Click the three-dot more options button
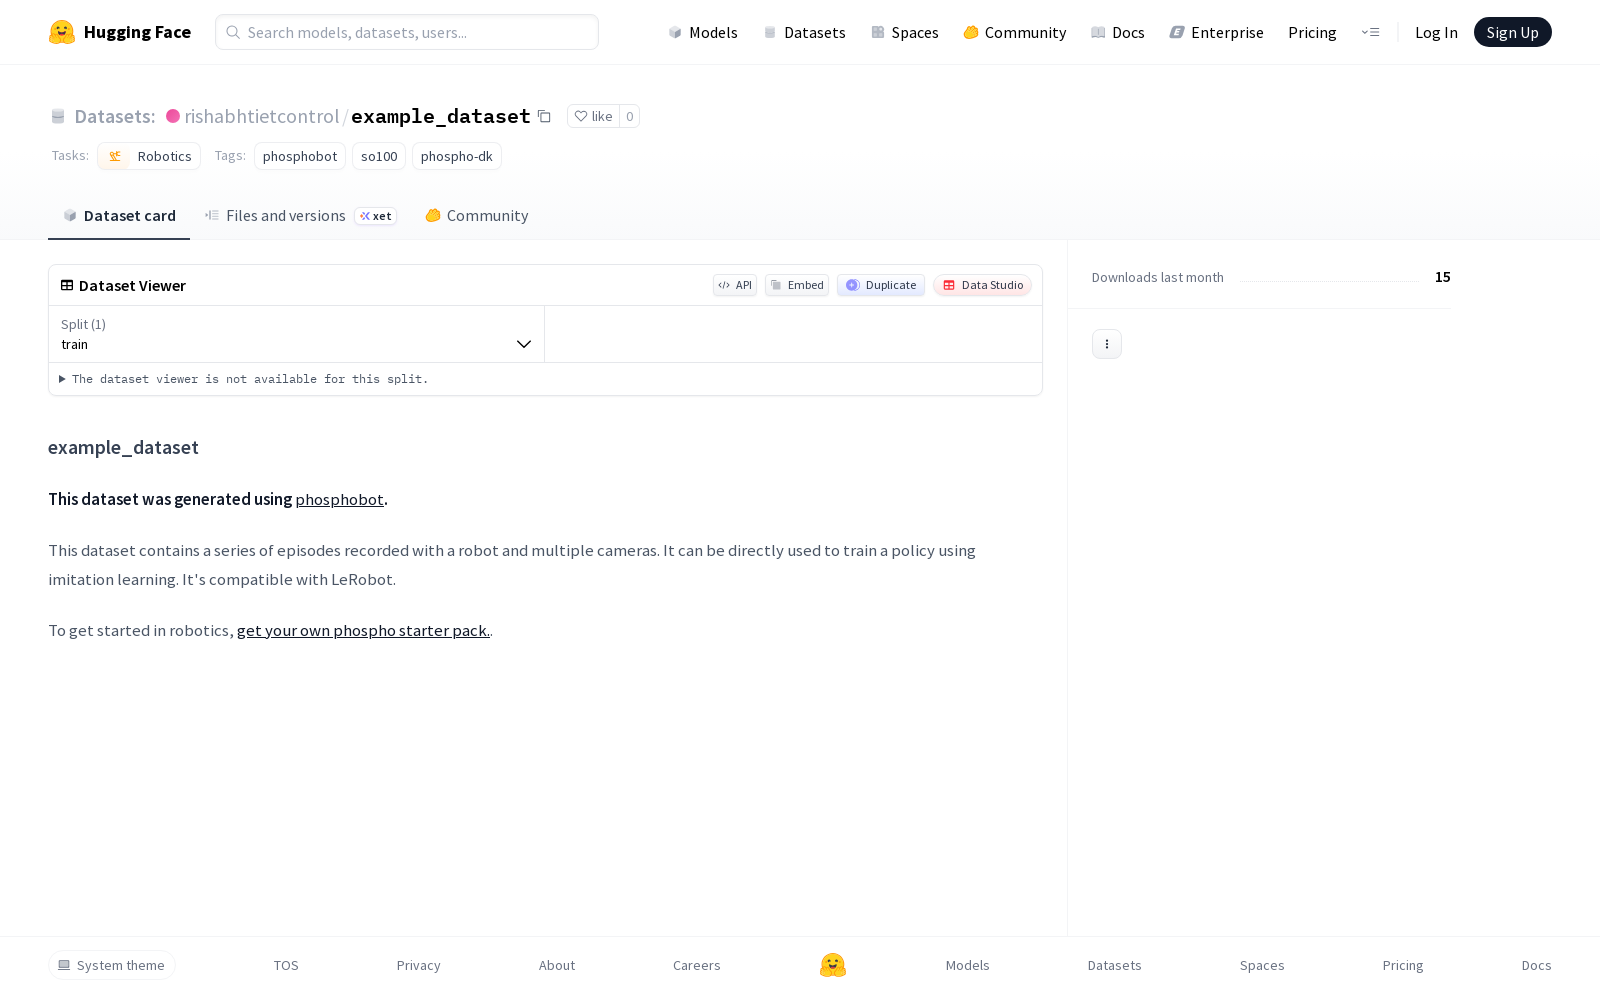This screenshot has height=1000, width=1600. pyautogui.click(x=1107, y=344)
